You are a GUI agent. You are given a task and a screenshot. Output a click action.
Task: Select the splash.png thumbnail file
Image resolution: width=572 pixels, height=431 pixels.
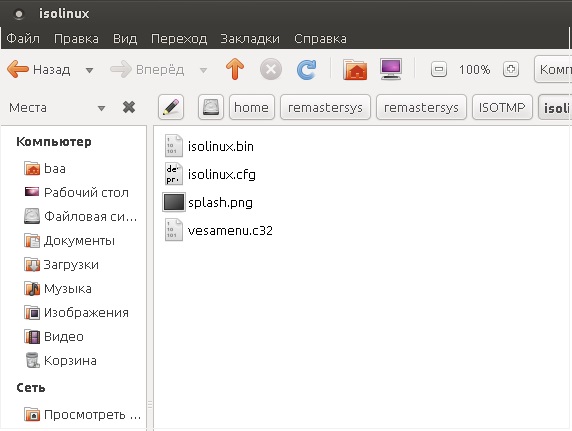[208, 202]
